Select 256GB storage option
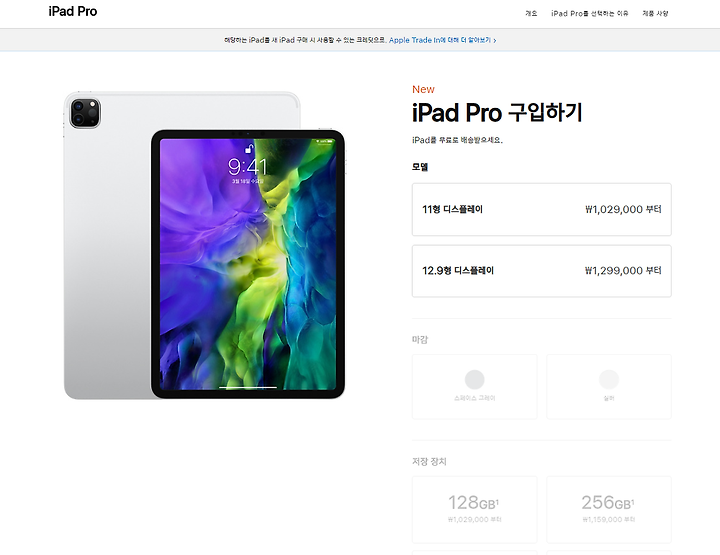Viewport: 720px width, 555px height. coord(609,510)
